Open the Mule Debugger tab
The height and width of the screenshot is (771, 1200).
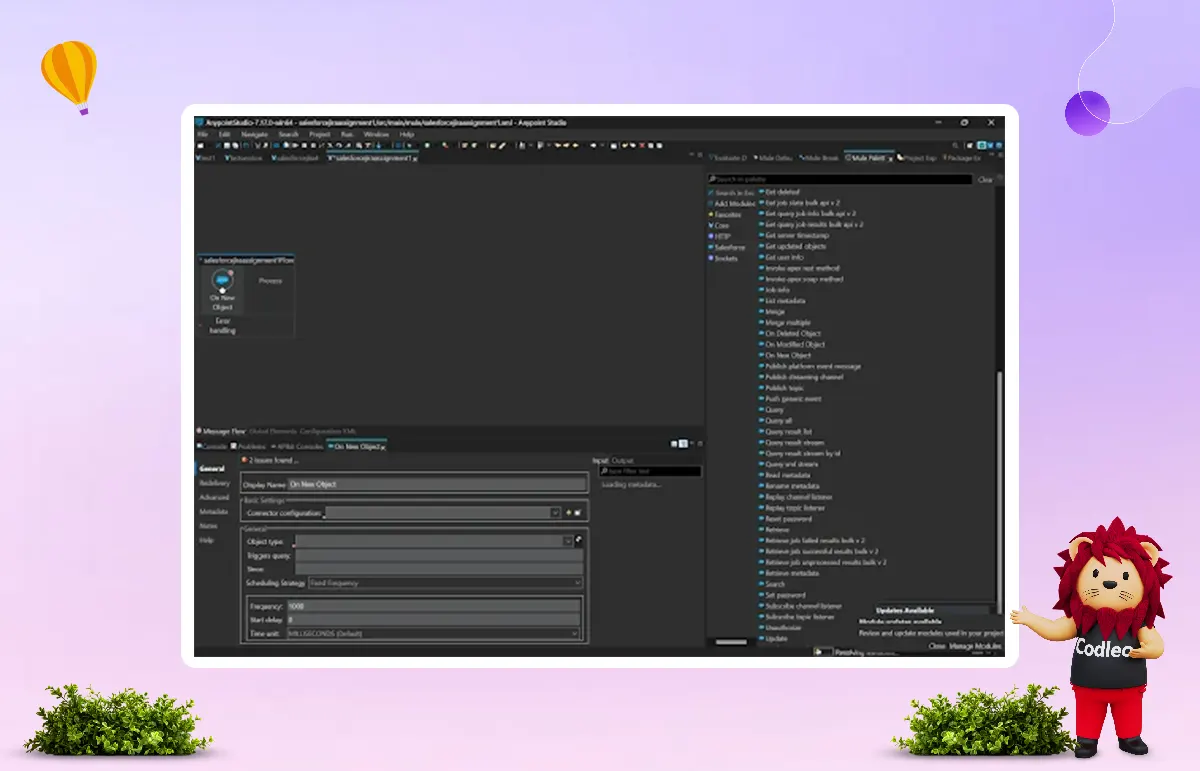(773, 158)
